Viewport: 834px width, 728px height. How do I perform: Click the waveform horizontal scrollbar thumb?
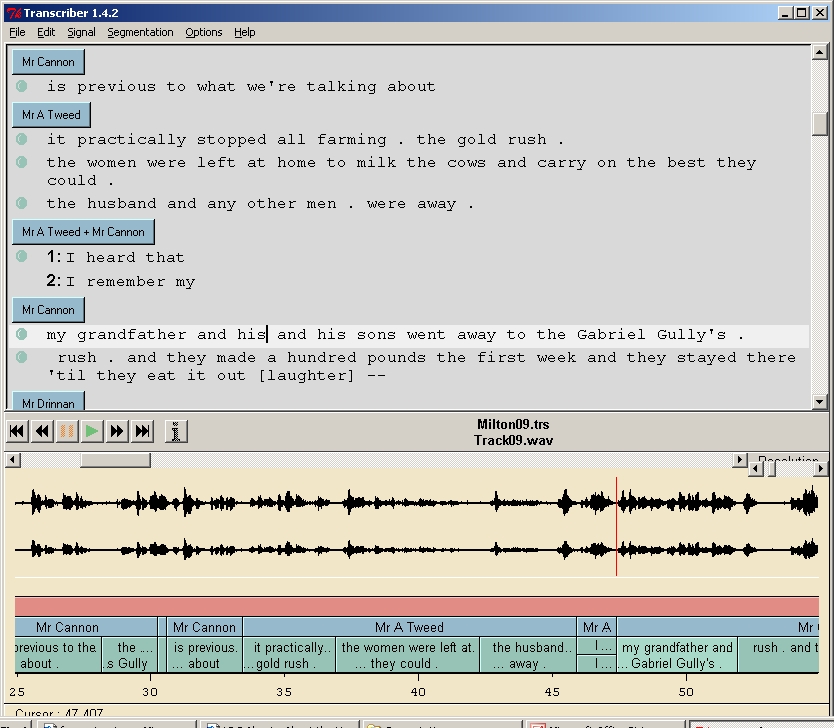tap(115, 461)
